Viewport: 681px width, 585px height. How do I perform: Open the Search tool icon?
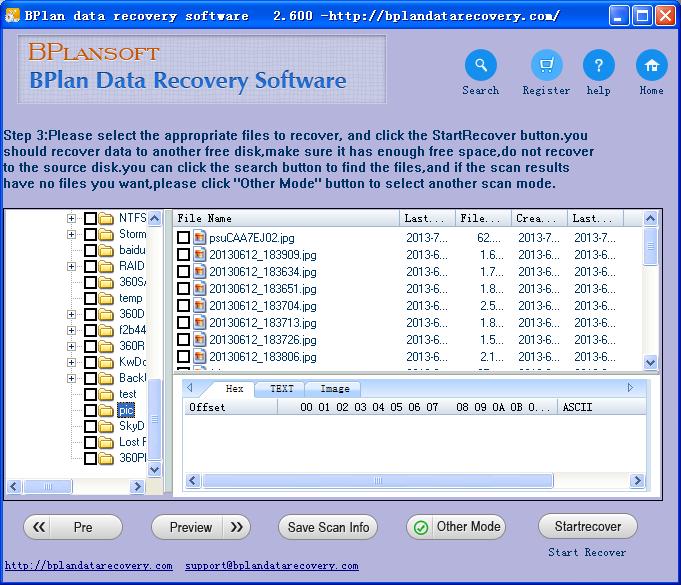pyautogui.click(x=480, y=66)
